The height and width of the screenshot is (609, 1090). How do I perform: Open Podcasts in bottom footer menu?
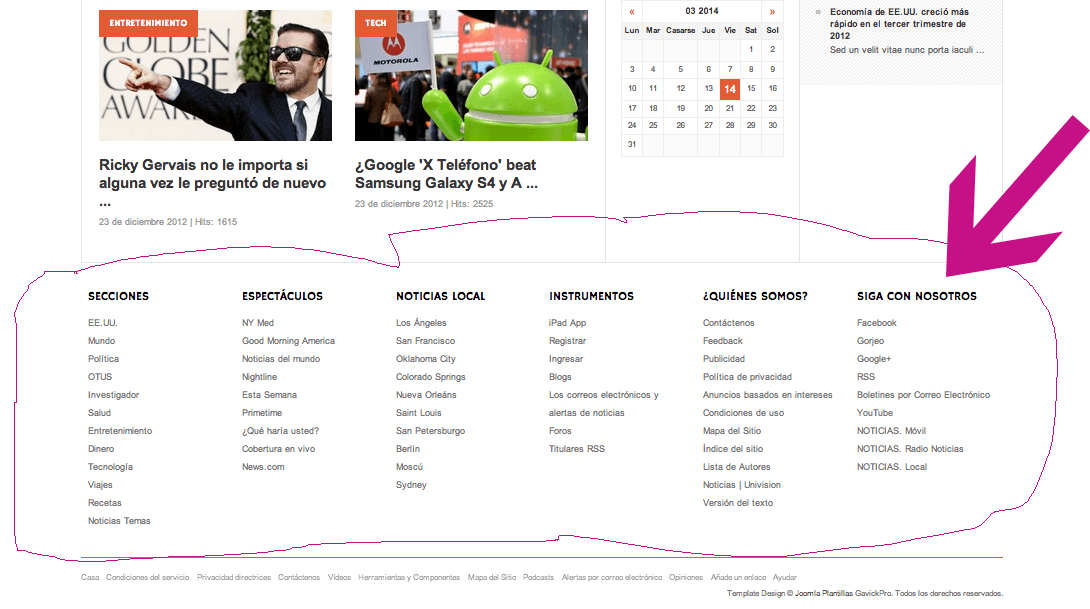539,577
